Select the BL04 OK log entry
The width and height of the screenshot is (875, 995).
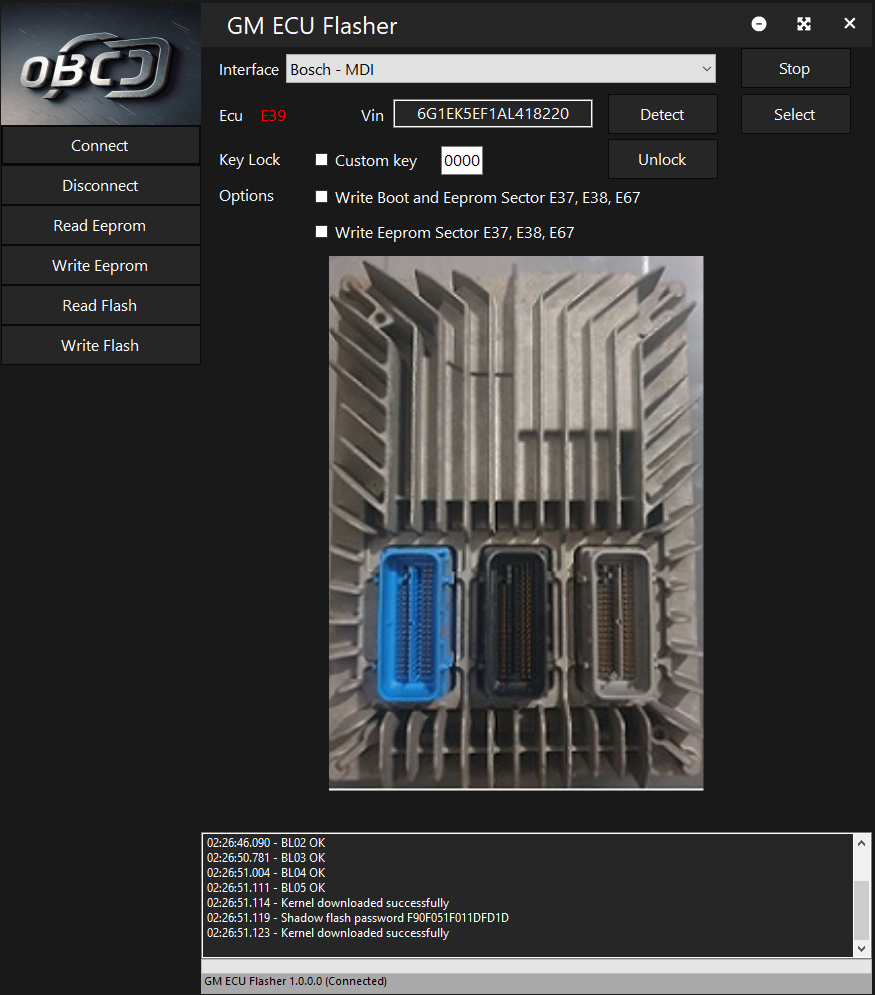click(x=266, y=873)
